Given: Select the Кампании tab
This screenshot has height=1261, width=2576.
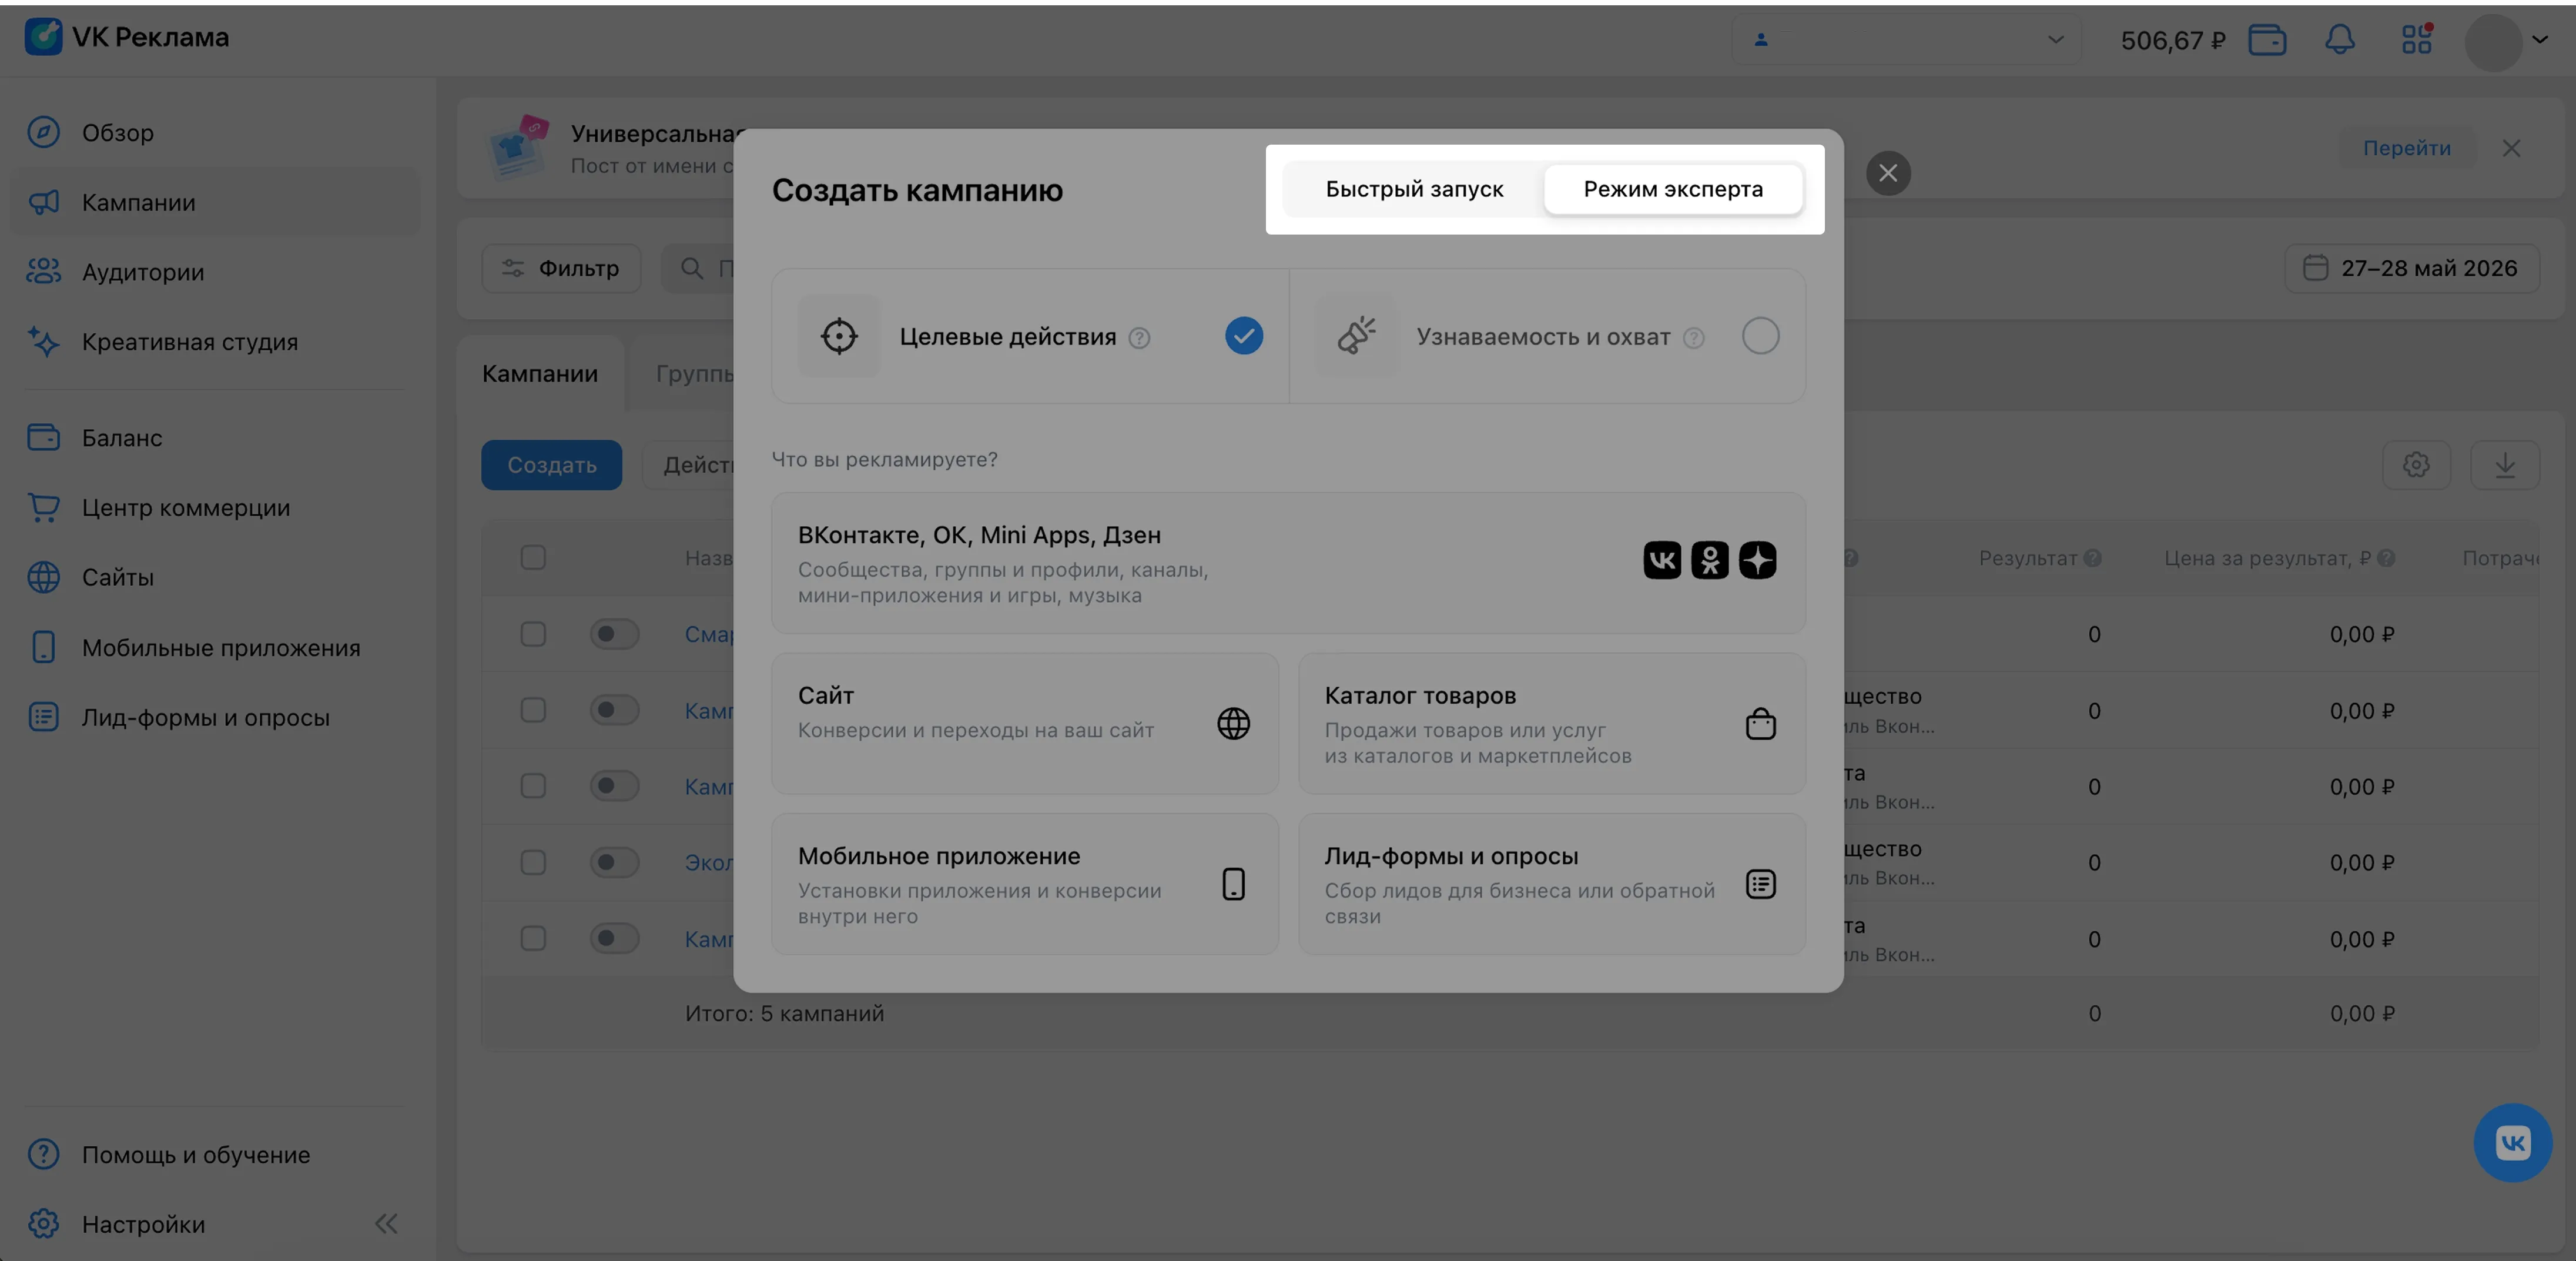Looking at the screenshot, I should click(x=540, y=374).
